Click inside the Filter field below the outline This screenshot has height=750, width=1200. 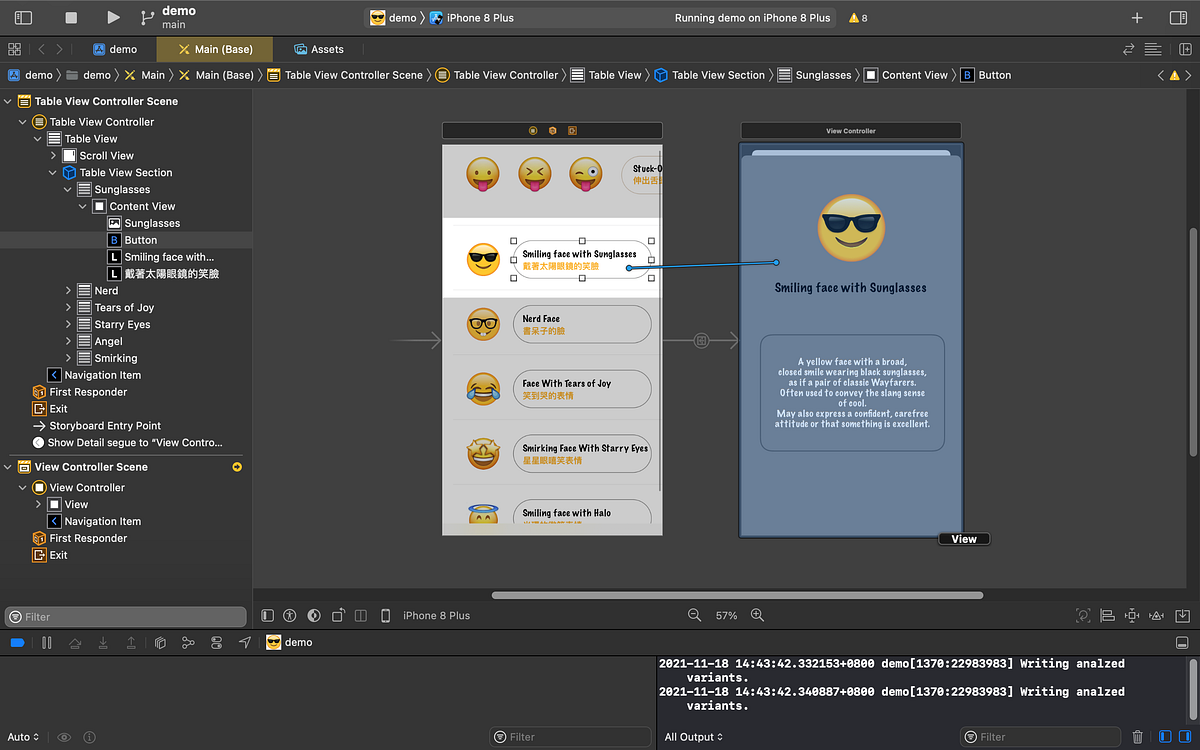pyautogui.click(x=125, y=616)
